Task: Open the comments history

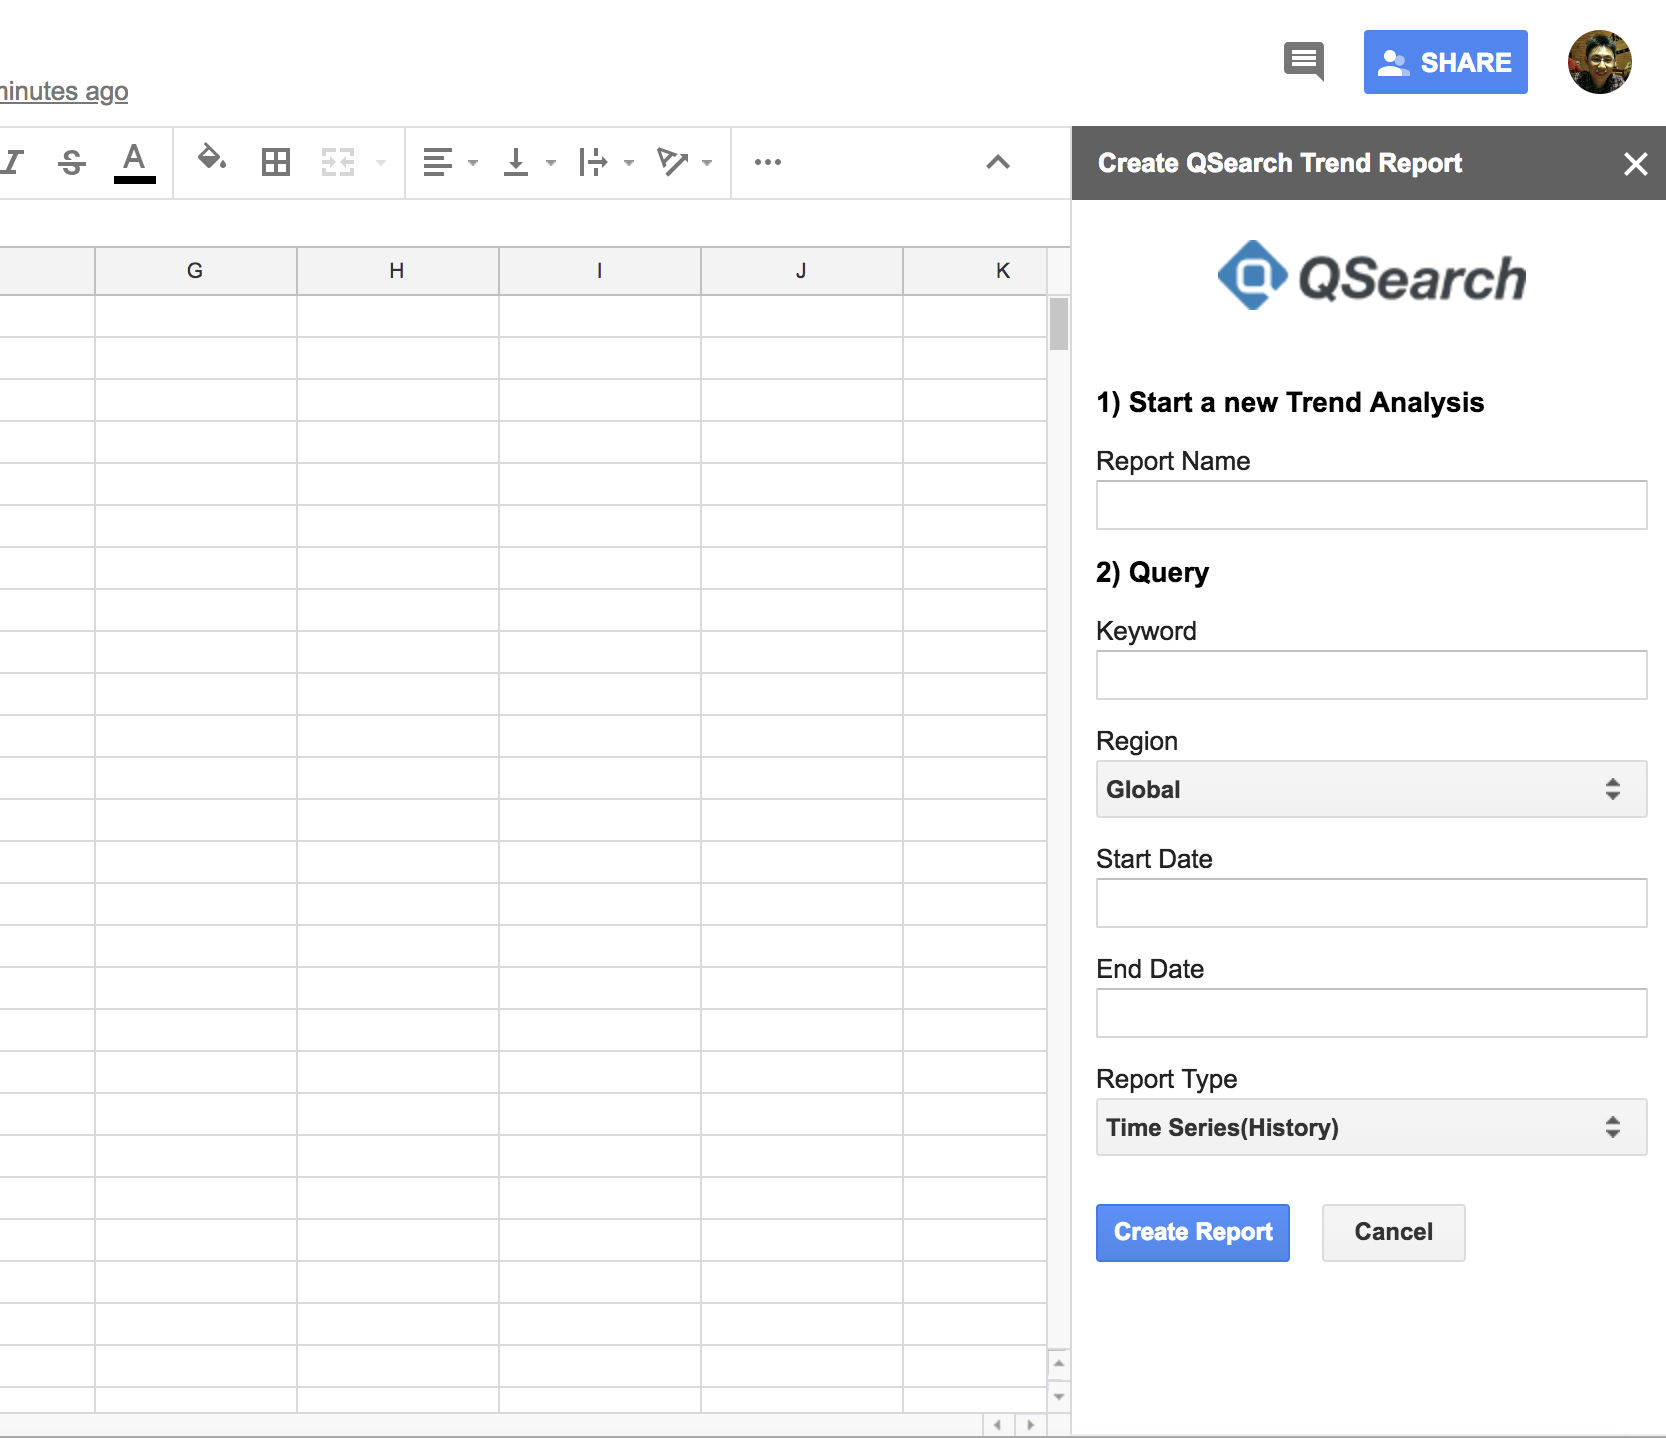Action: (x=1304, y=62)
